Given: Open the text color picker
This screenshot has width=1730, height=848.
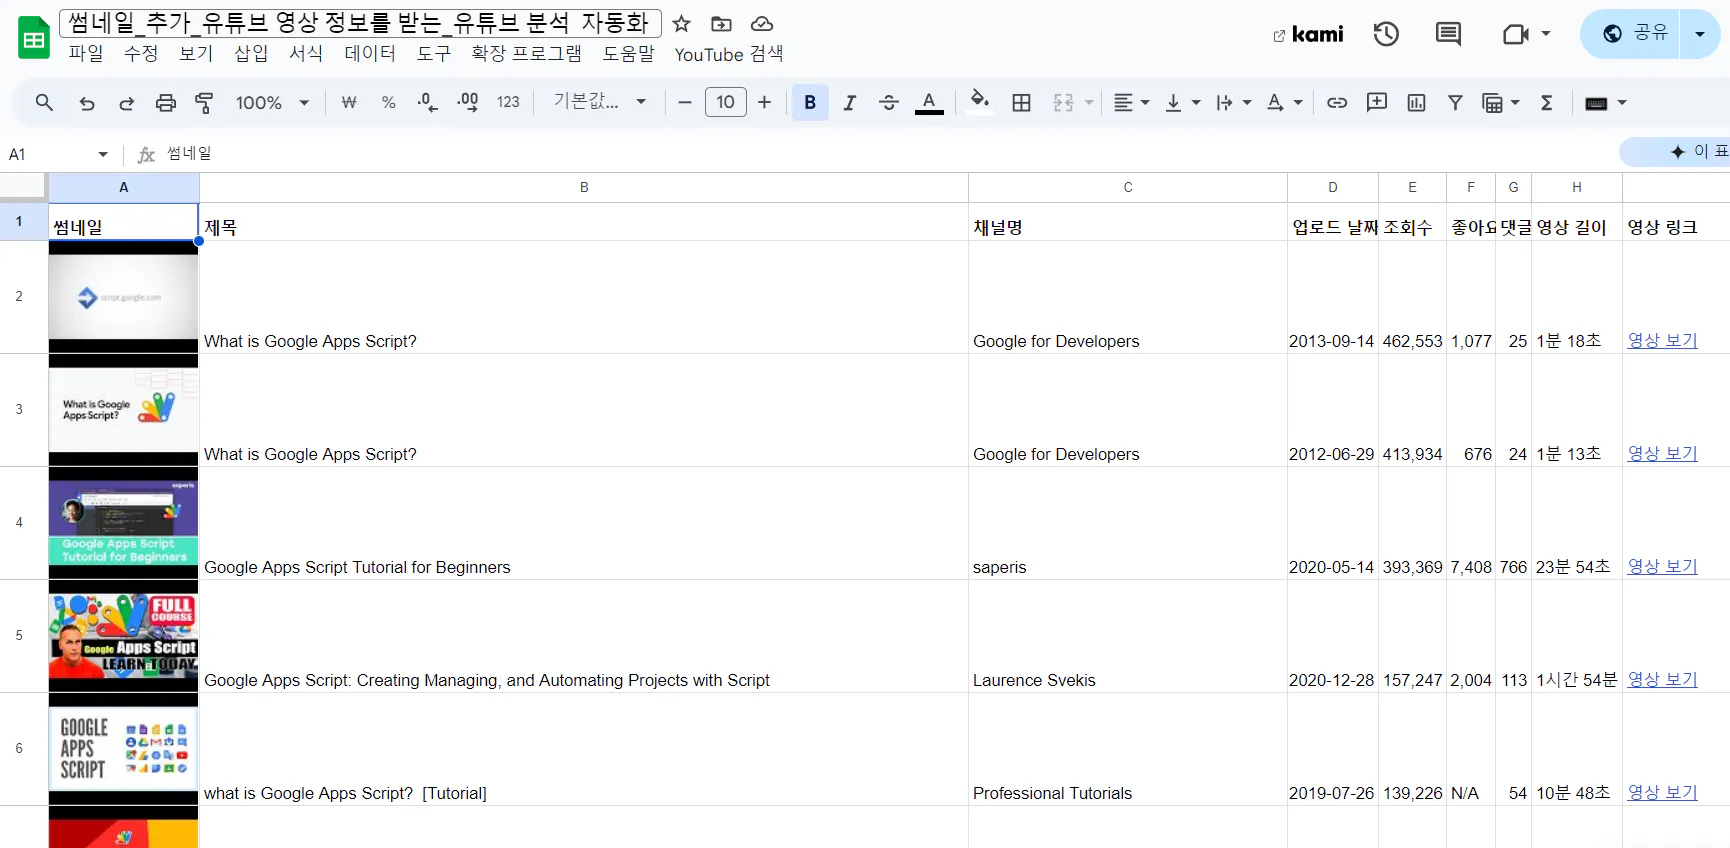Looking at the screenshot, I should [x=929, y=102].
